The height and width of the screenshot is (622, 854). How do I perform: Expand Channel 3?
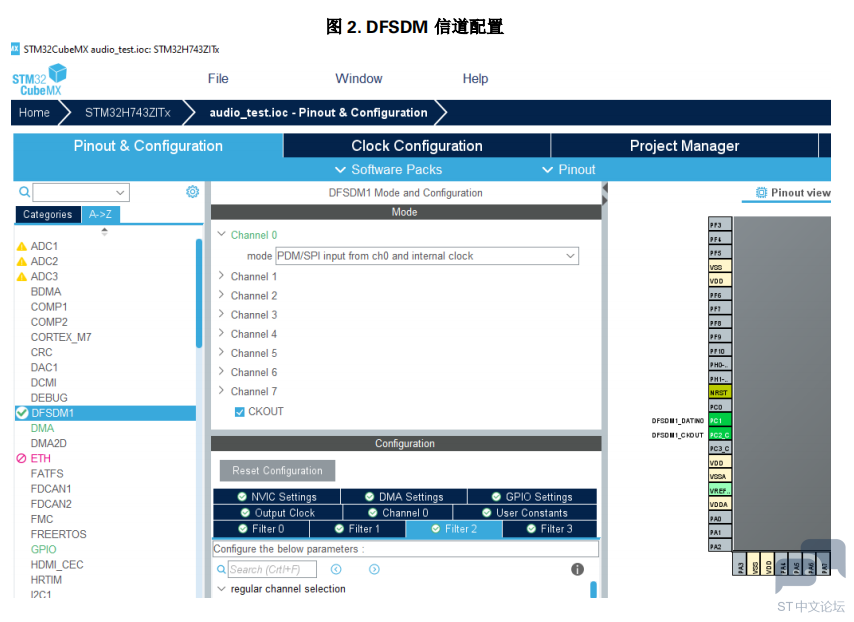(221, 314)
